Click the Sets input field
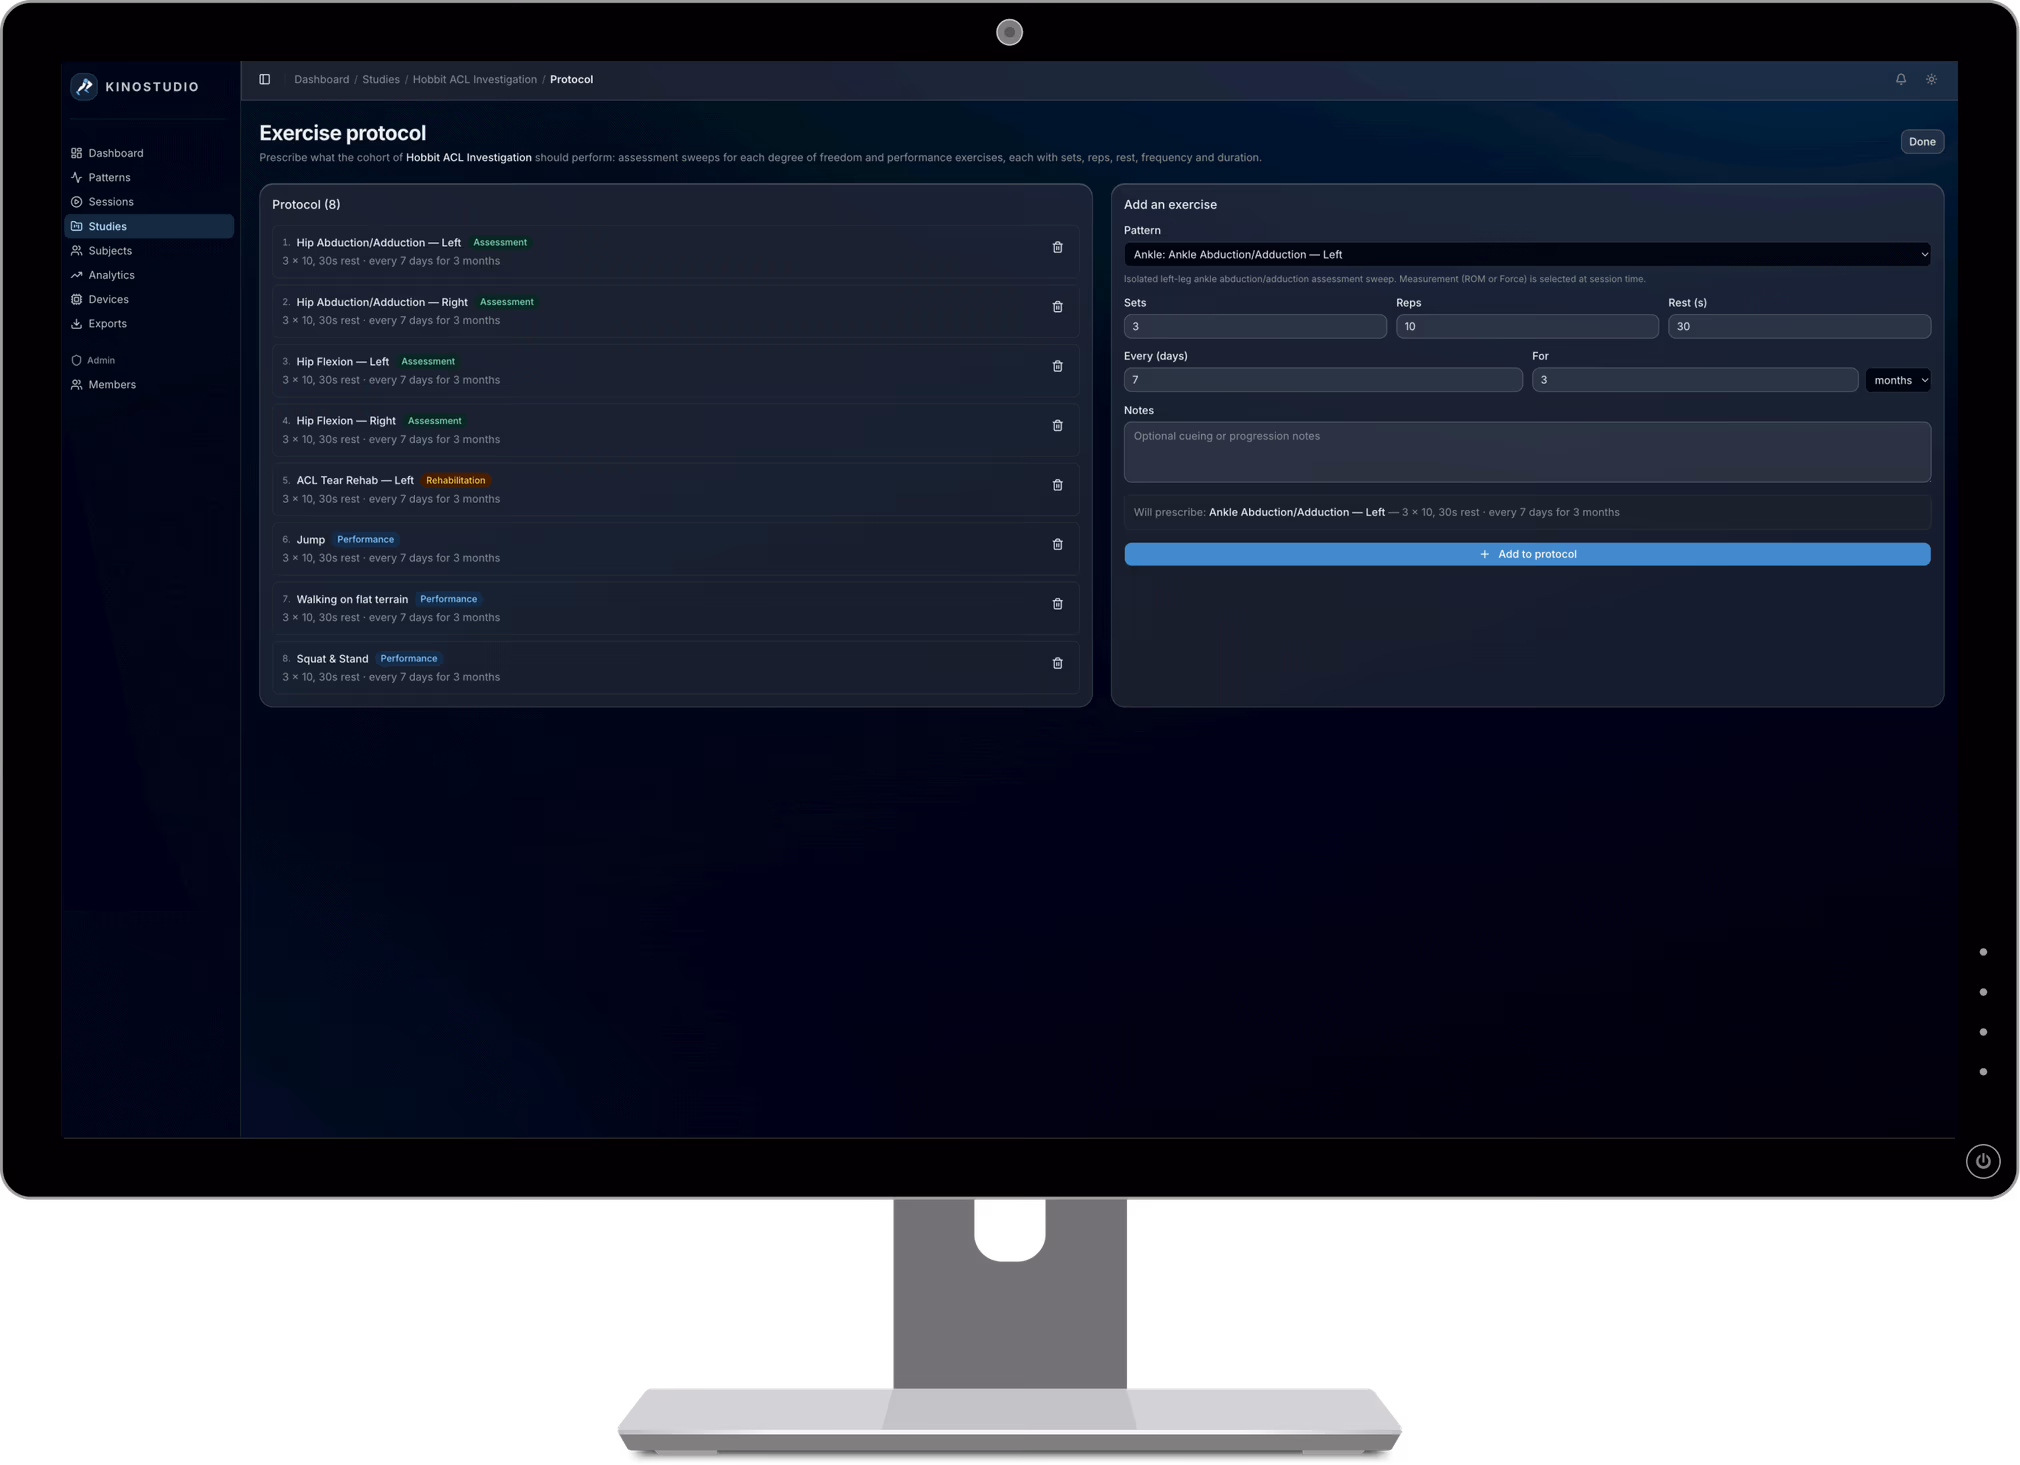Screen dimensions: 2020x1465 click(1255, 326)
